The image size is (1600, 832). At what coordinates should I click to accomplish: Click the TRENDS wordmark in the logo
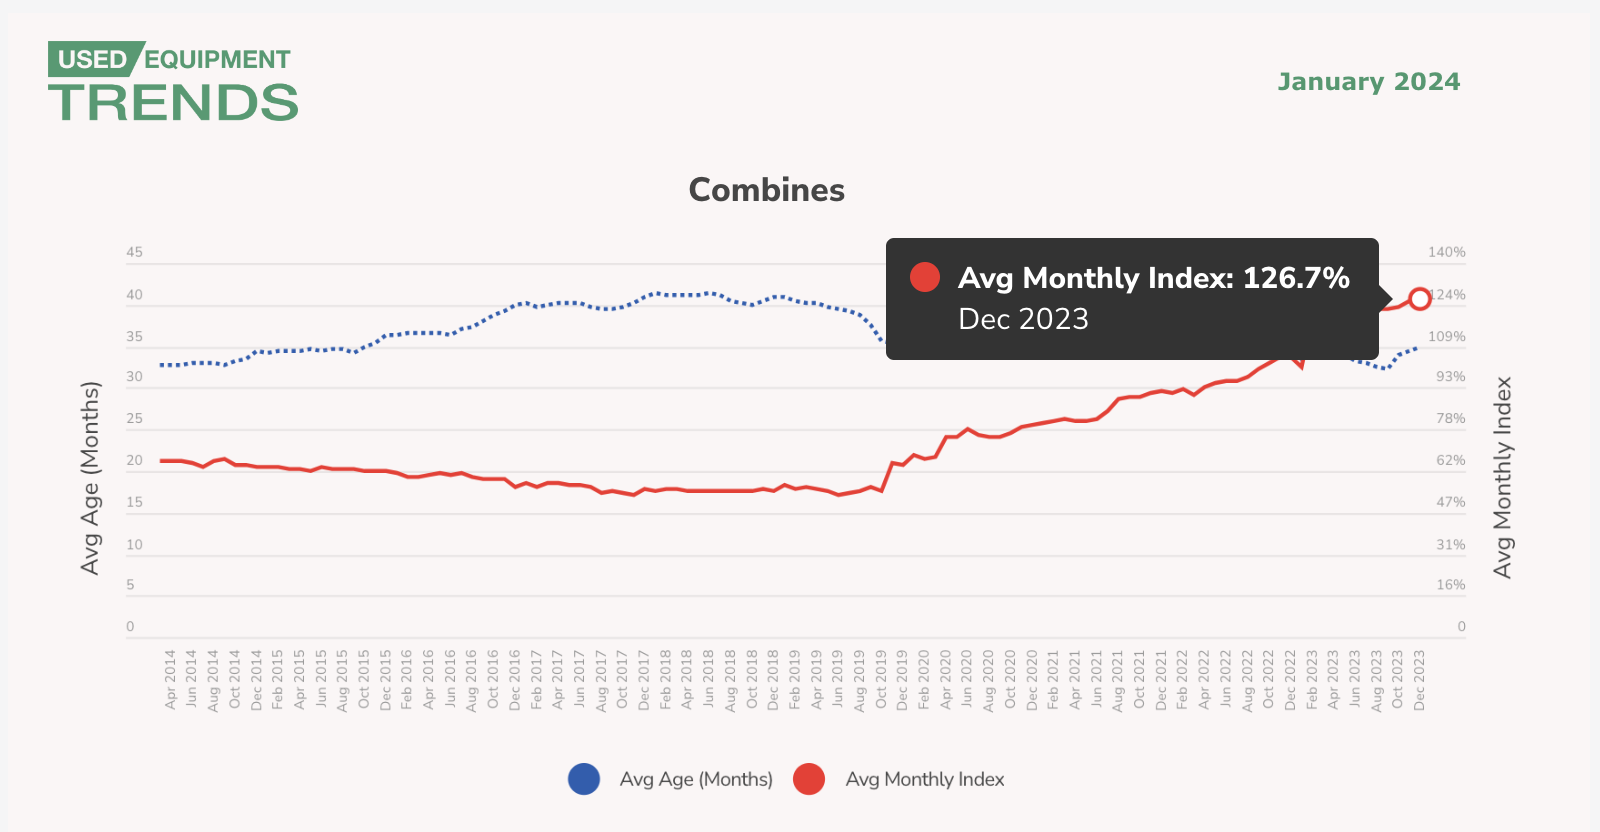tap(173, 103)
